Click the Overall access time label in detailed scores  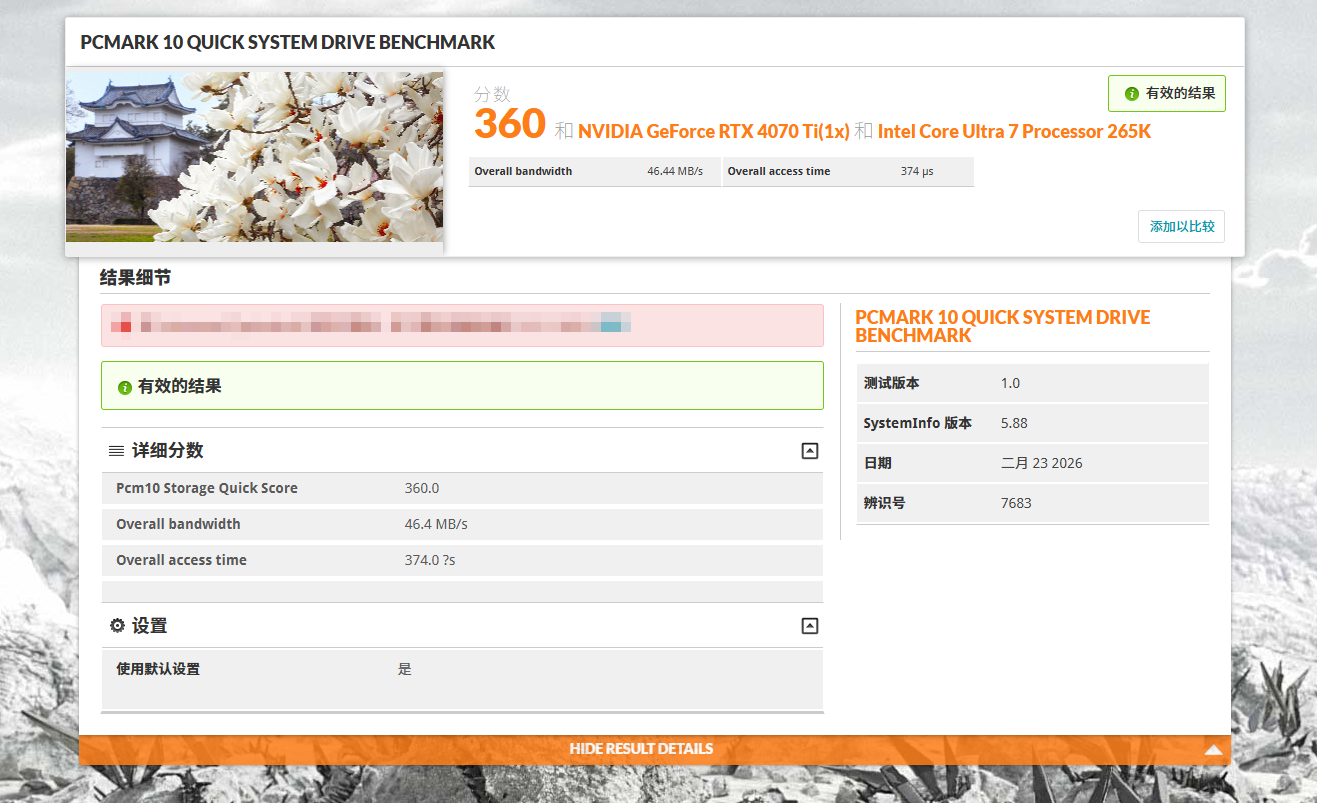[x=181, y=560]
